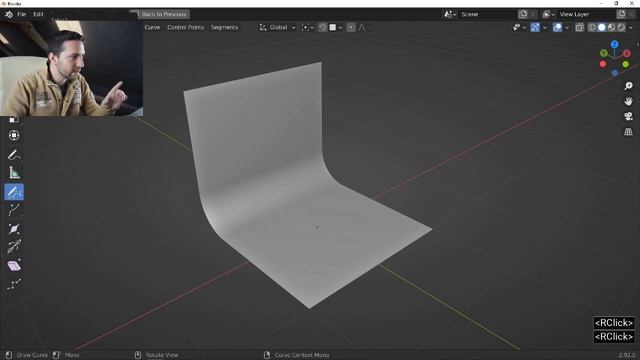Click the red X axis gizmo
Viewport: 640px width, 360px height.
coord(627,53)
